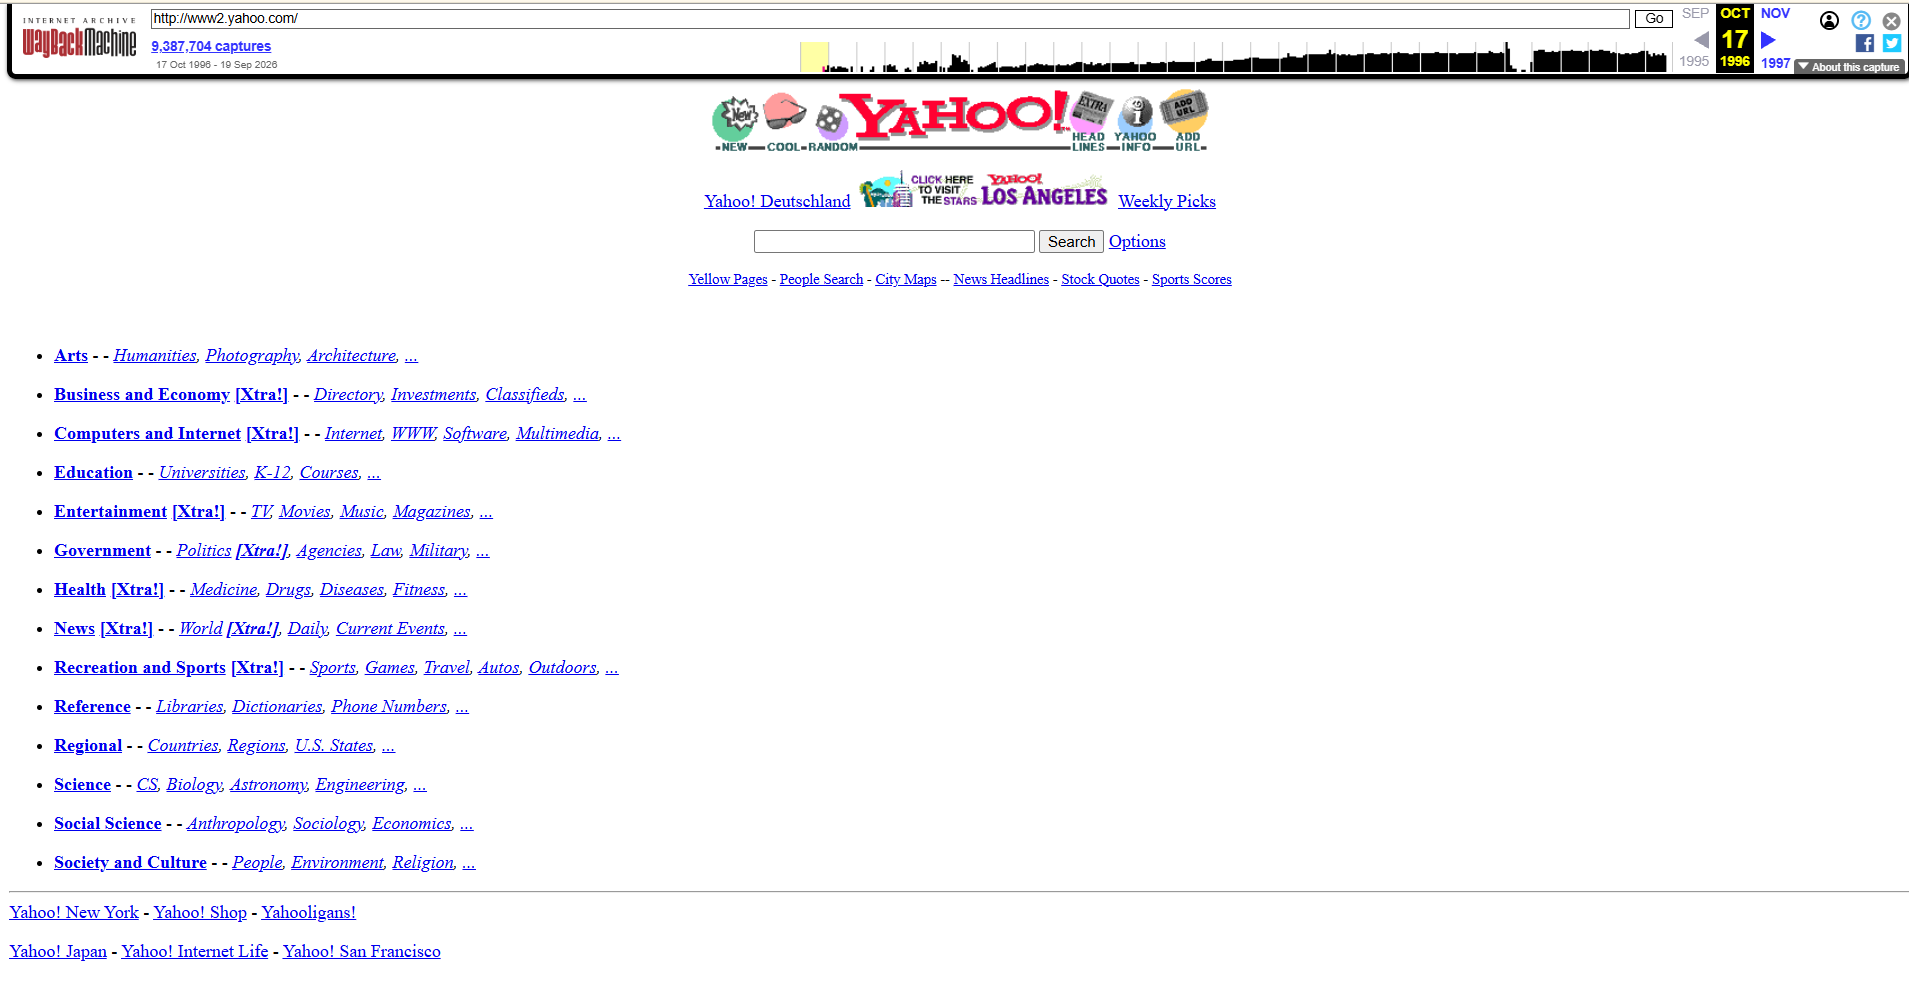Screen dimensions: 1909x1006
Task: Open the Society and Culture category
Action: 130,862
